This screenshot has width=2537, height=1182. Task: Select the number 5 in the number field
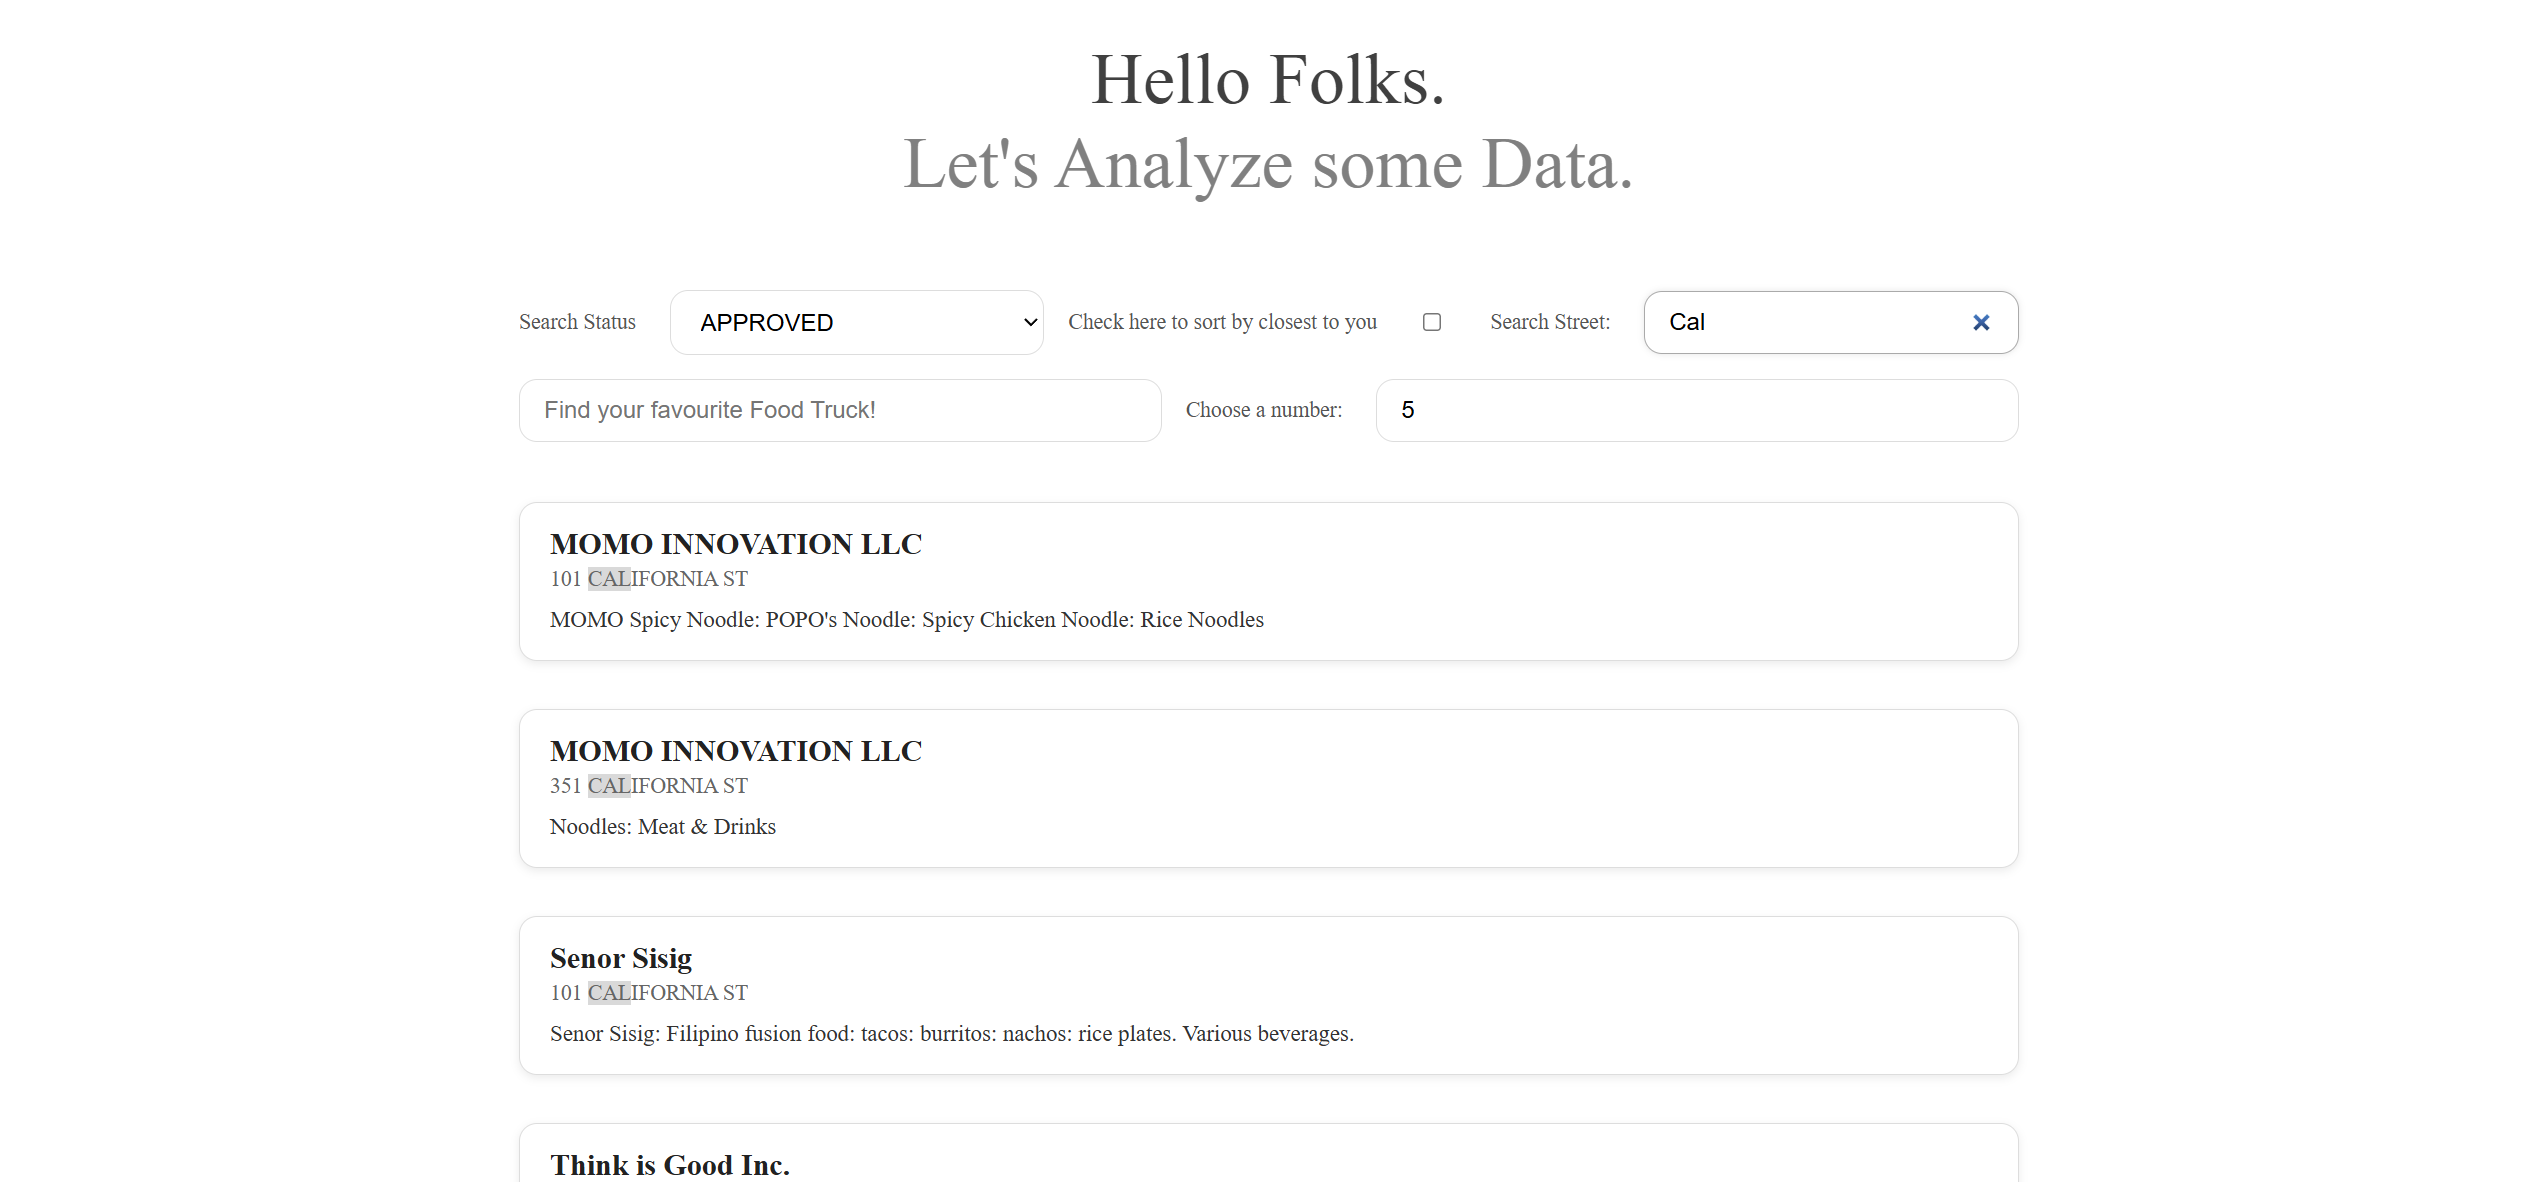1406,410
